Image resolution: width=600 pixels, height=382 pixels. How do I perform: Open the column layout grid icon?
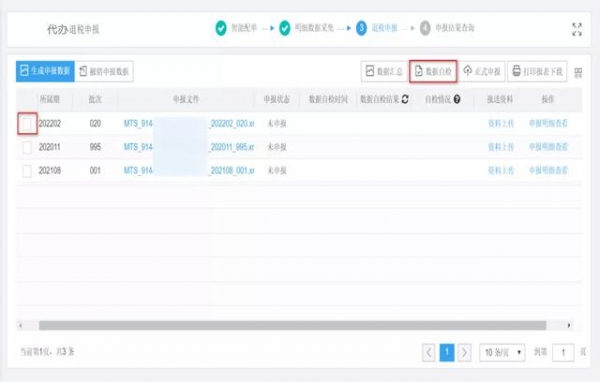tap(578, 73)
